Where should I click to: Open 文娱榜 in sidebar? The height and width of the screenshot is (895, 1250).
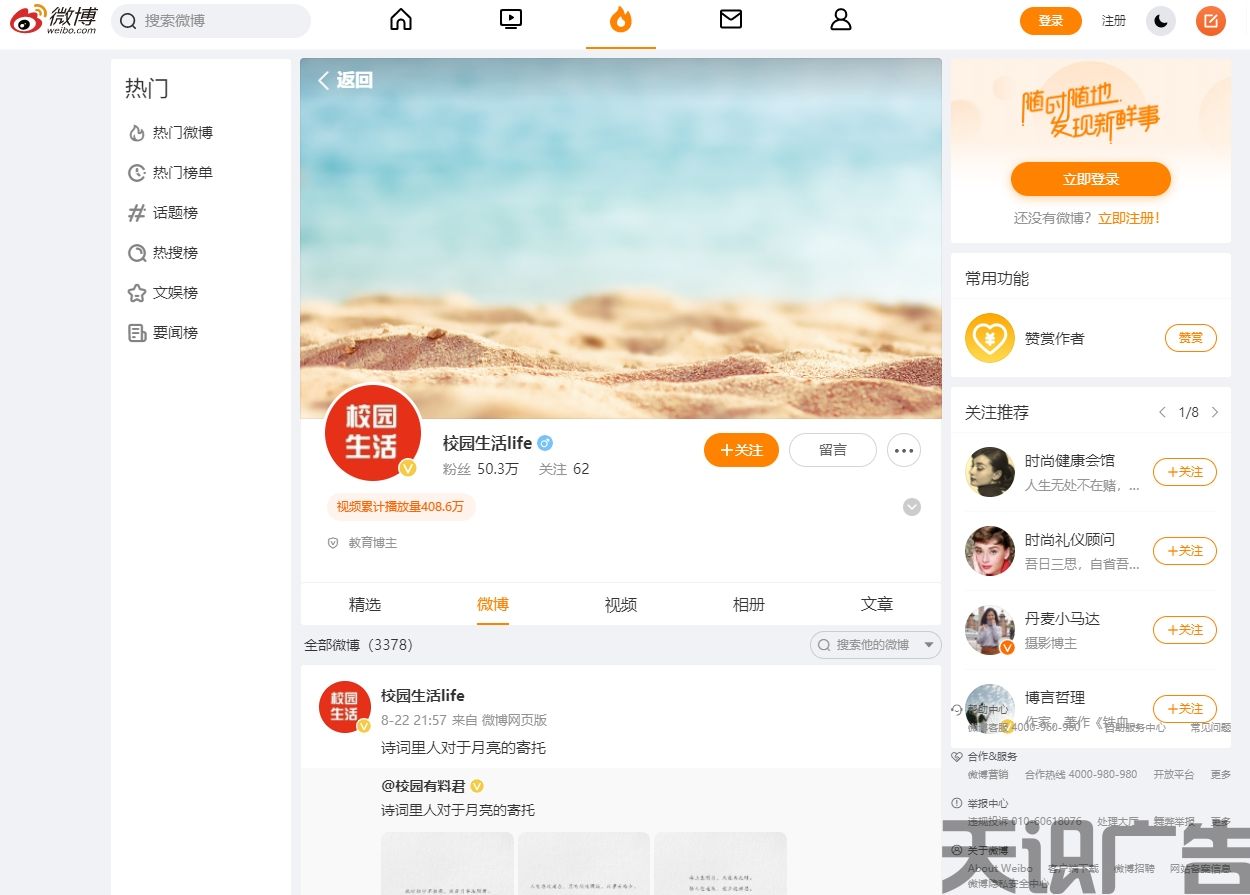pos(163,293)
